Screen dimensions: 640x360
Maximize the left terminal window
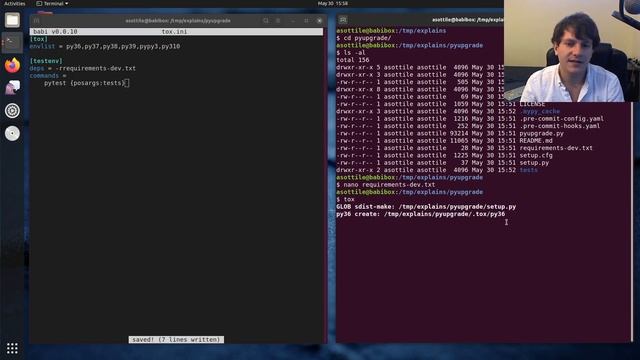point(306,20)
